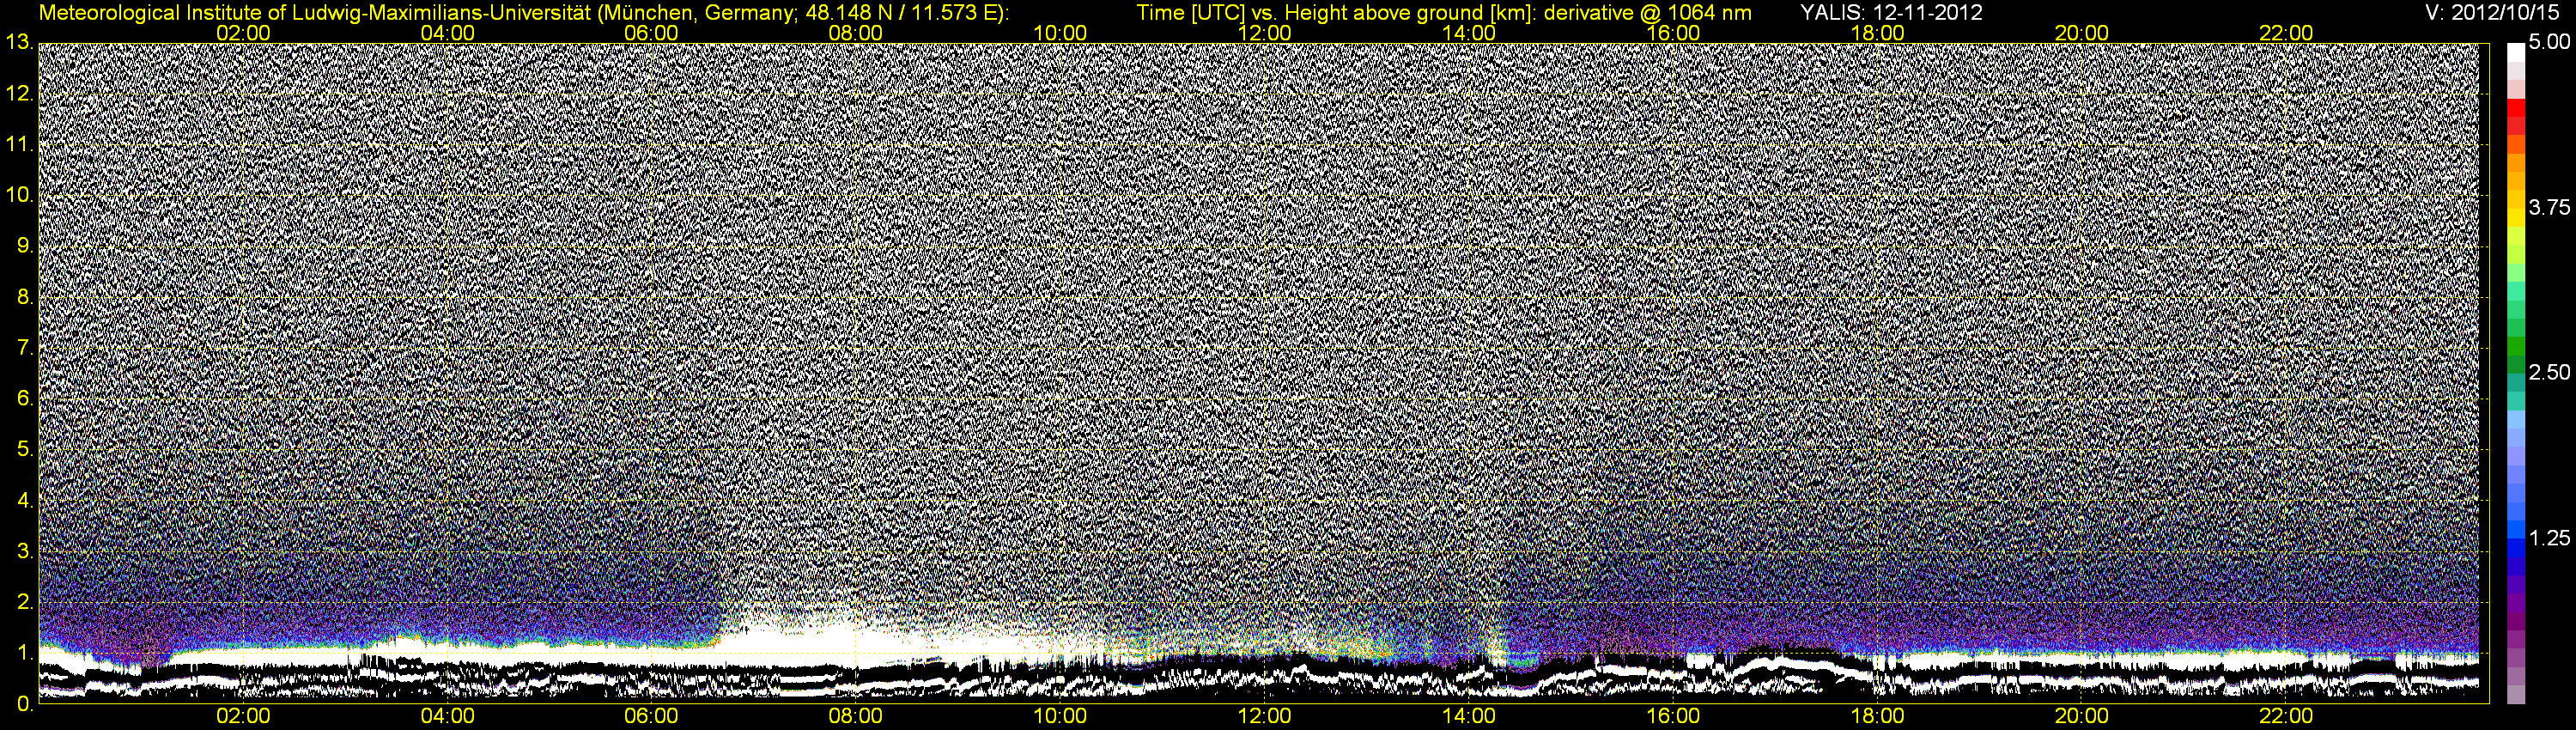Click the 'YALIS: 12-11-2012' date label
Screen dimensions: 2576x730
point(1891,13)
